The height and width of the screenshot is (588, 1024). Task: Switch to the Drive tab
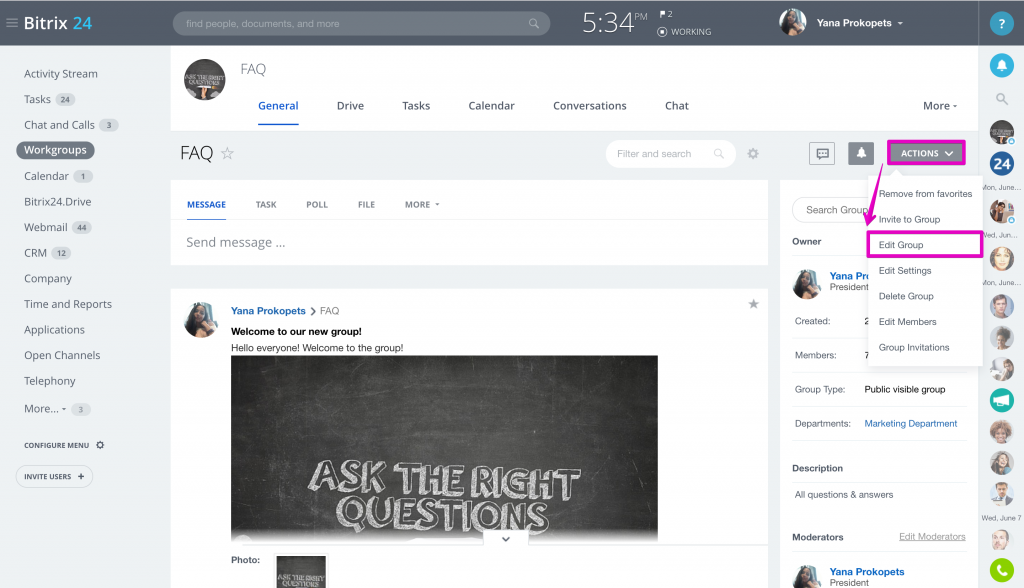(350, 106)
